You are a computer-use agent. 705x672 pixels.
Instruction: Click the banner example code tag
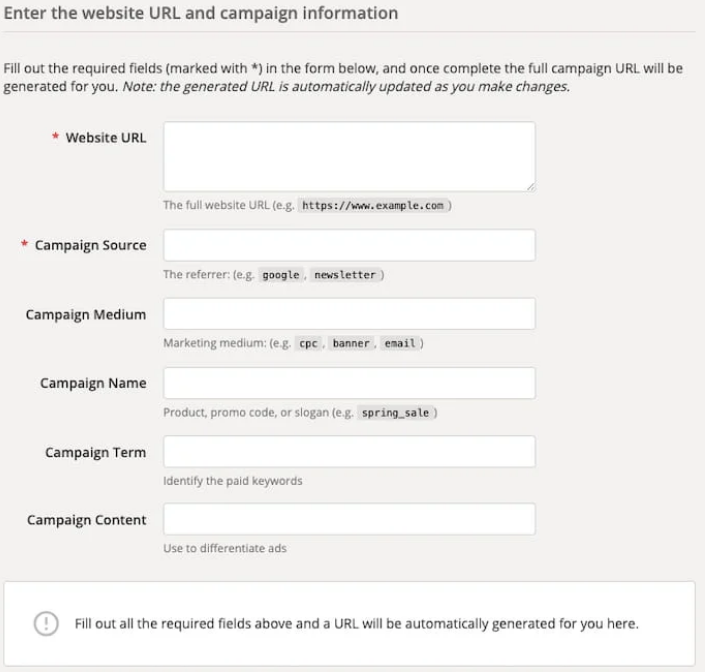click(x=351, y=343)
